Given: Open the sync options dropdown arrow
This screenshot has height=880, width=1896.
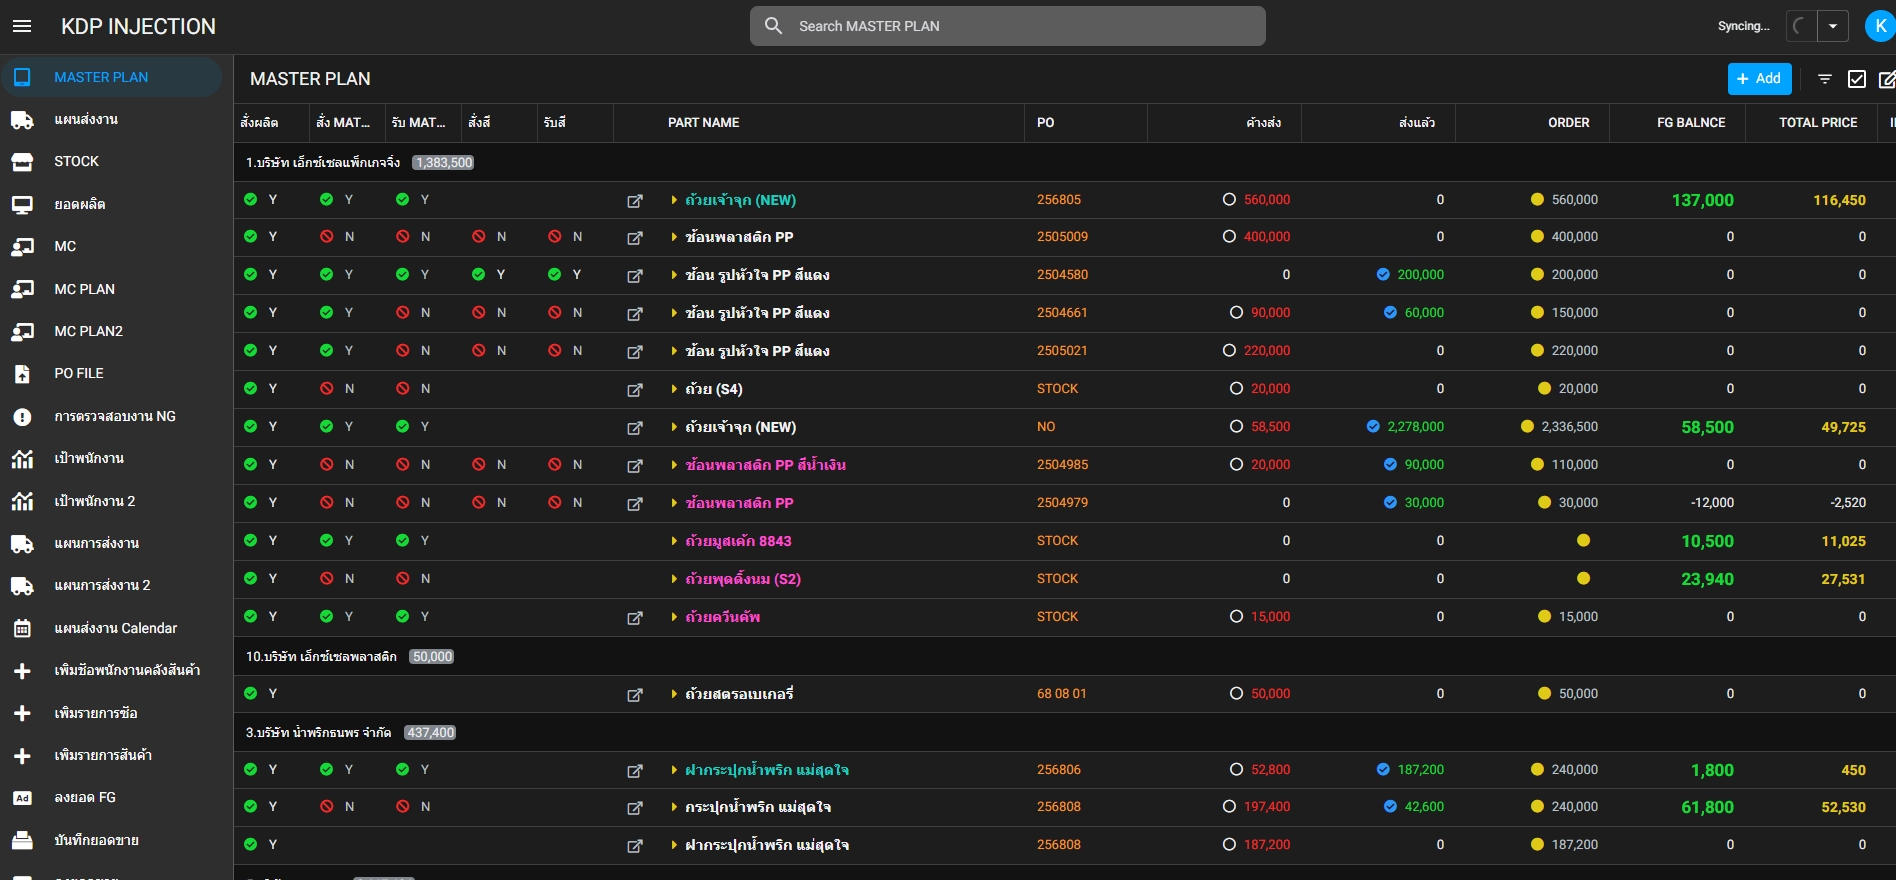Looking at the screenshot, I should tap(1833, 26).
